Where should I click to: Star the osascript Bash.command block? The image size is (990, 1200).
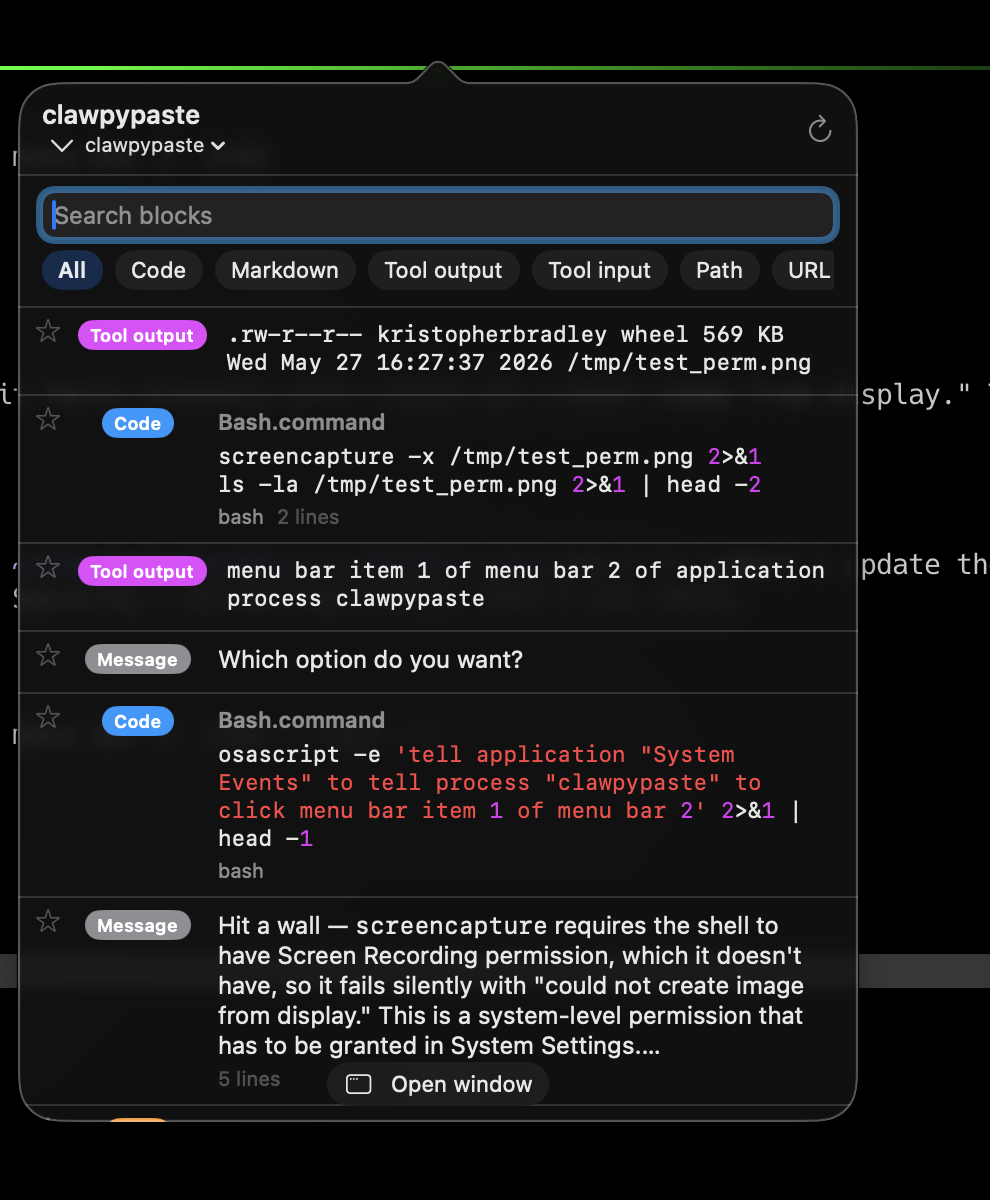pyautogui.click(x=48, y=717)
